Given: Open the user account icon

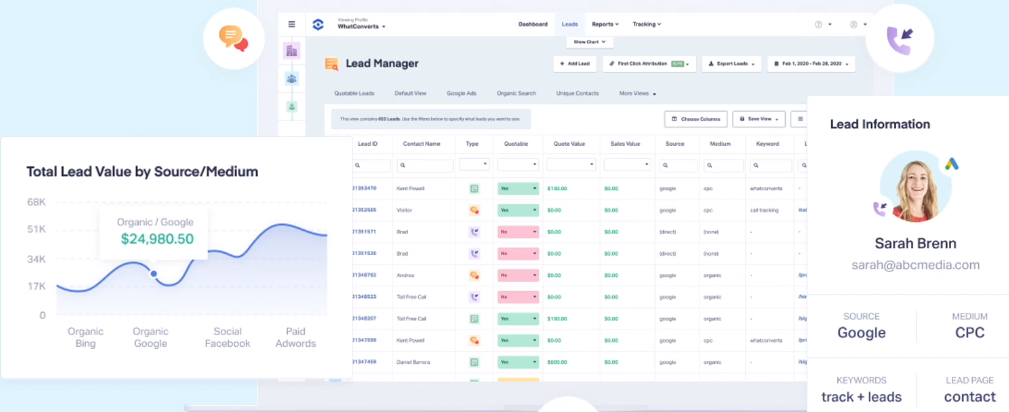Looking at the screenshot, I should click(x=853, y=24).
